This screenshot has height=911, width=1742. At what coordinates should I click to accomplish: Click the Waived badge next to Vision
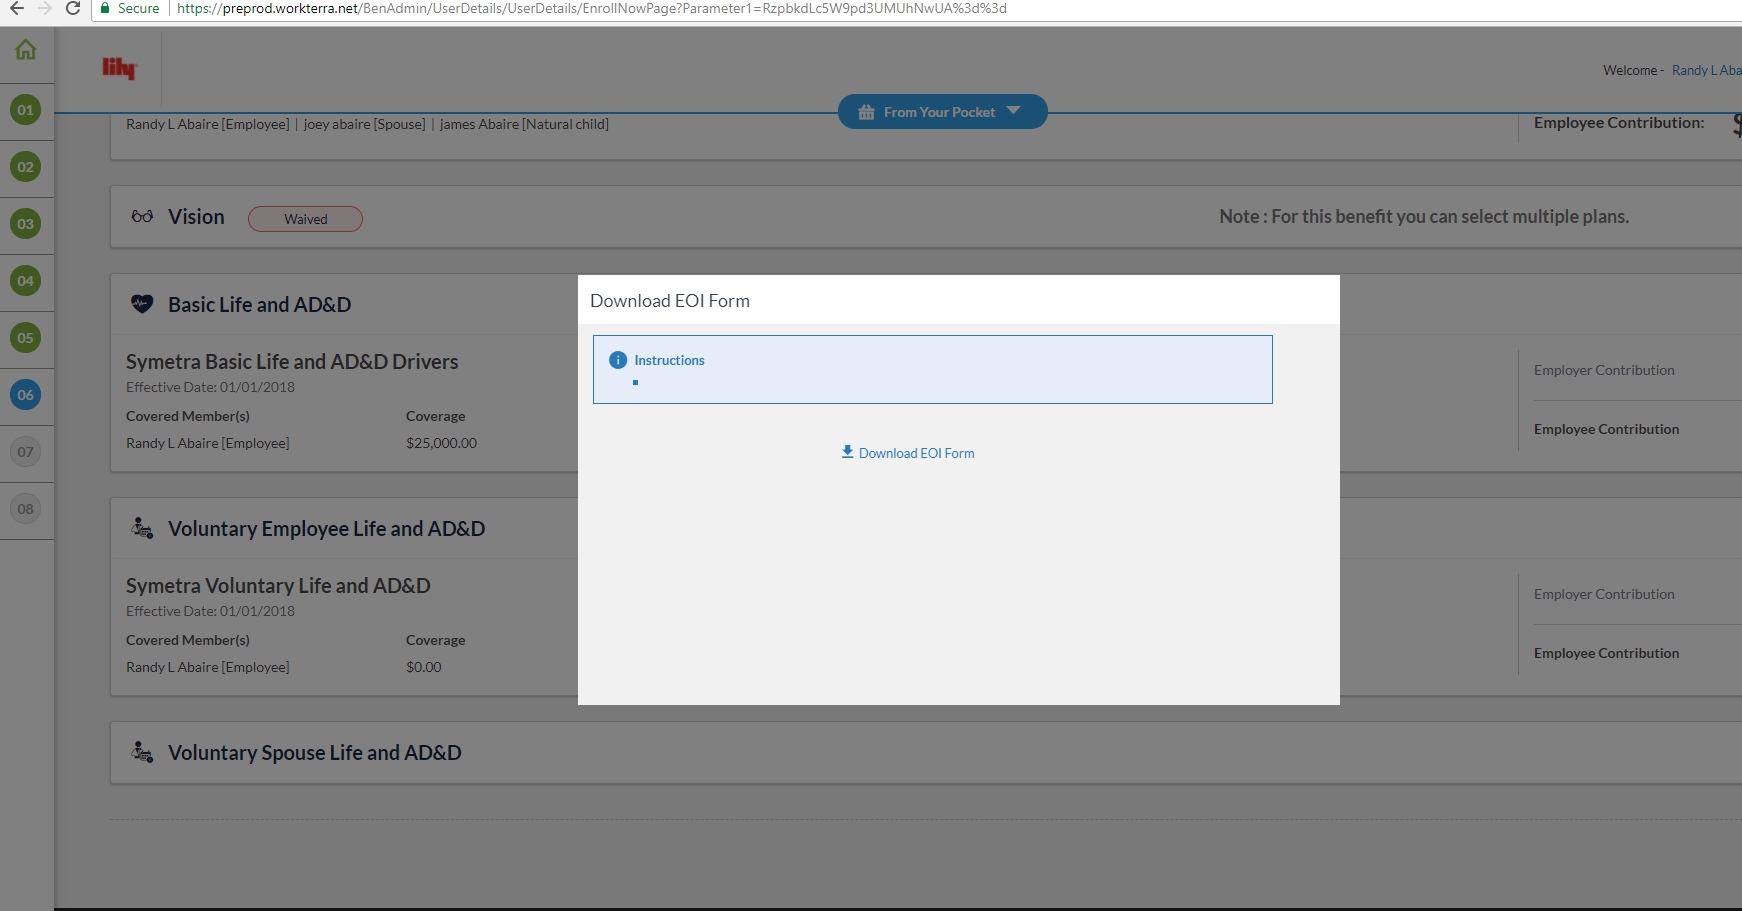tap(305, 219)
